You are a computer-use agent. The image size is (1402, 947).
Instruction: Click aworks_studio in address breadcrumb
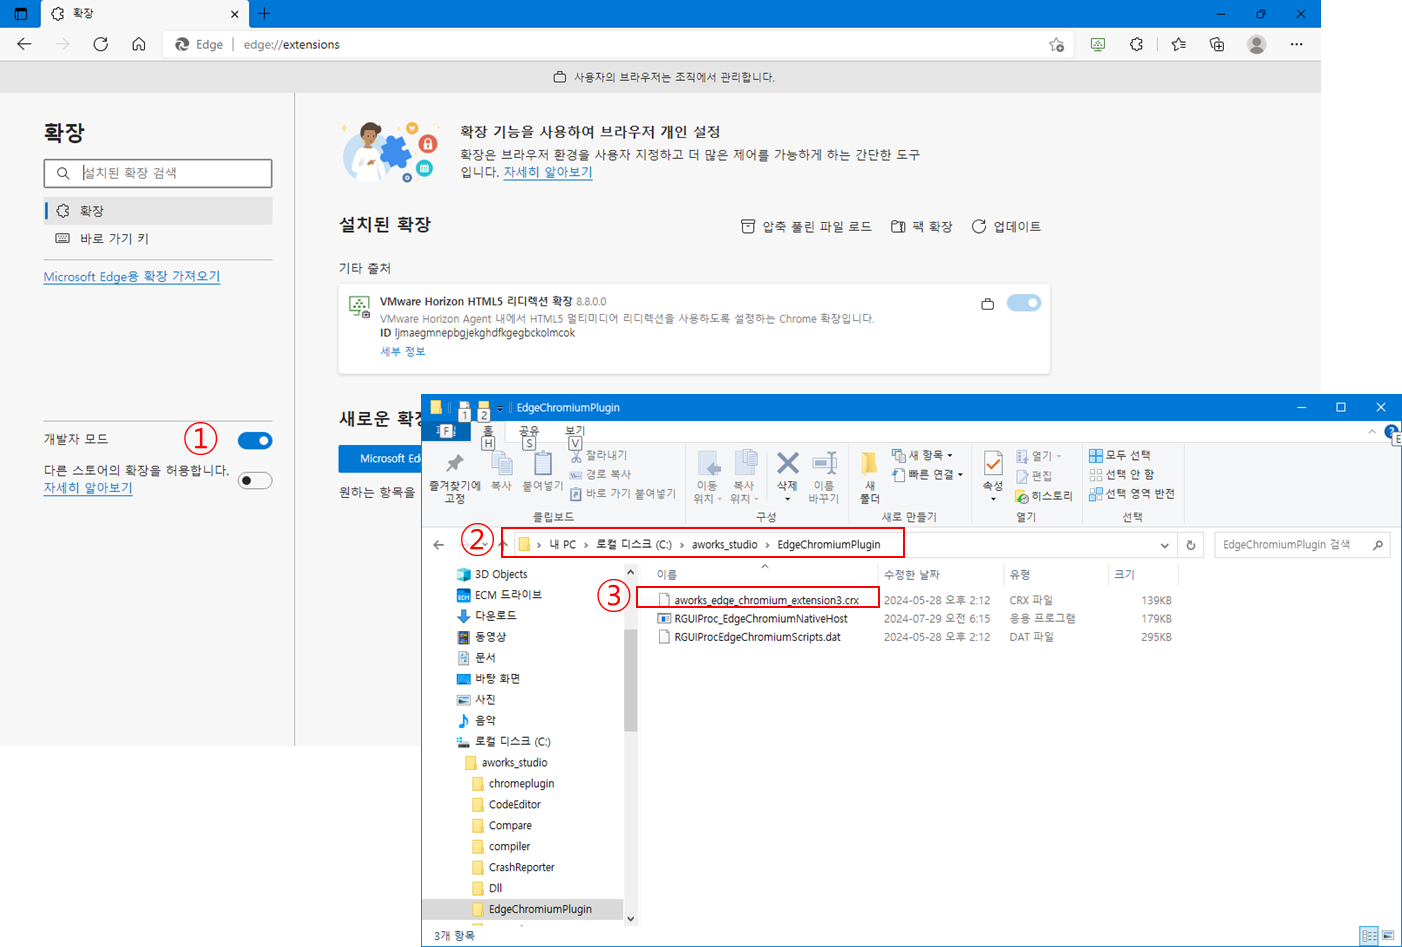[724, 545]
